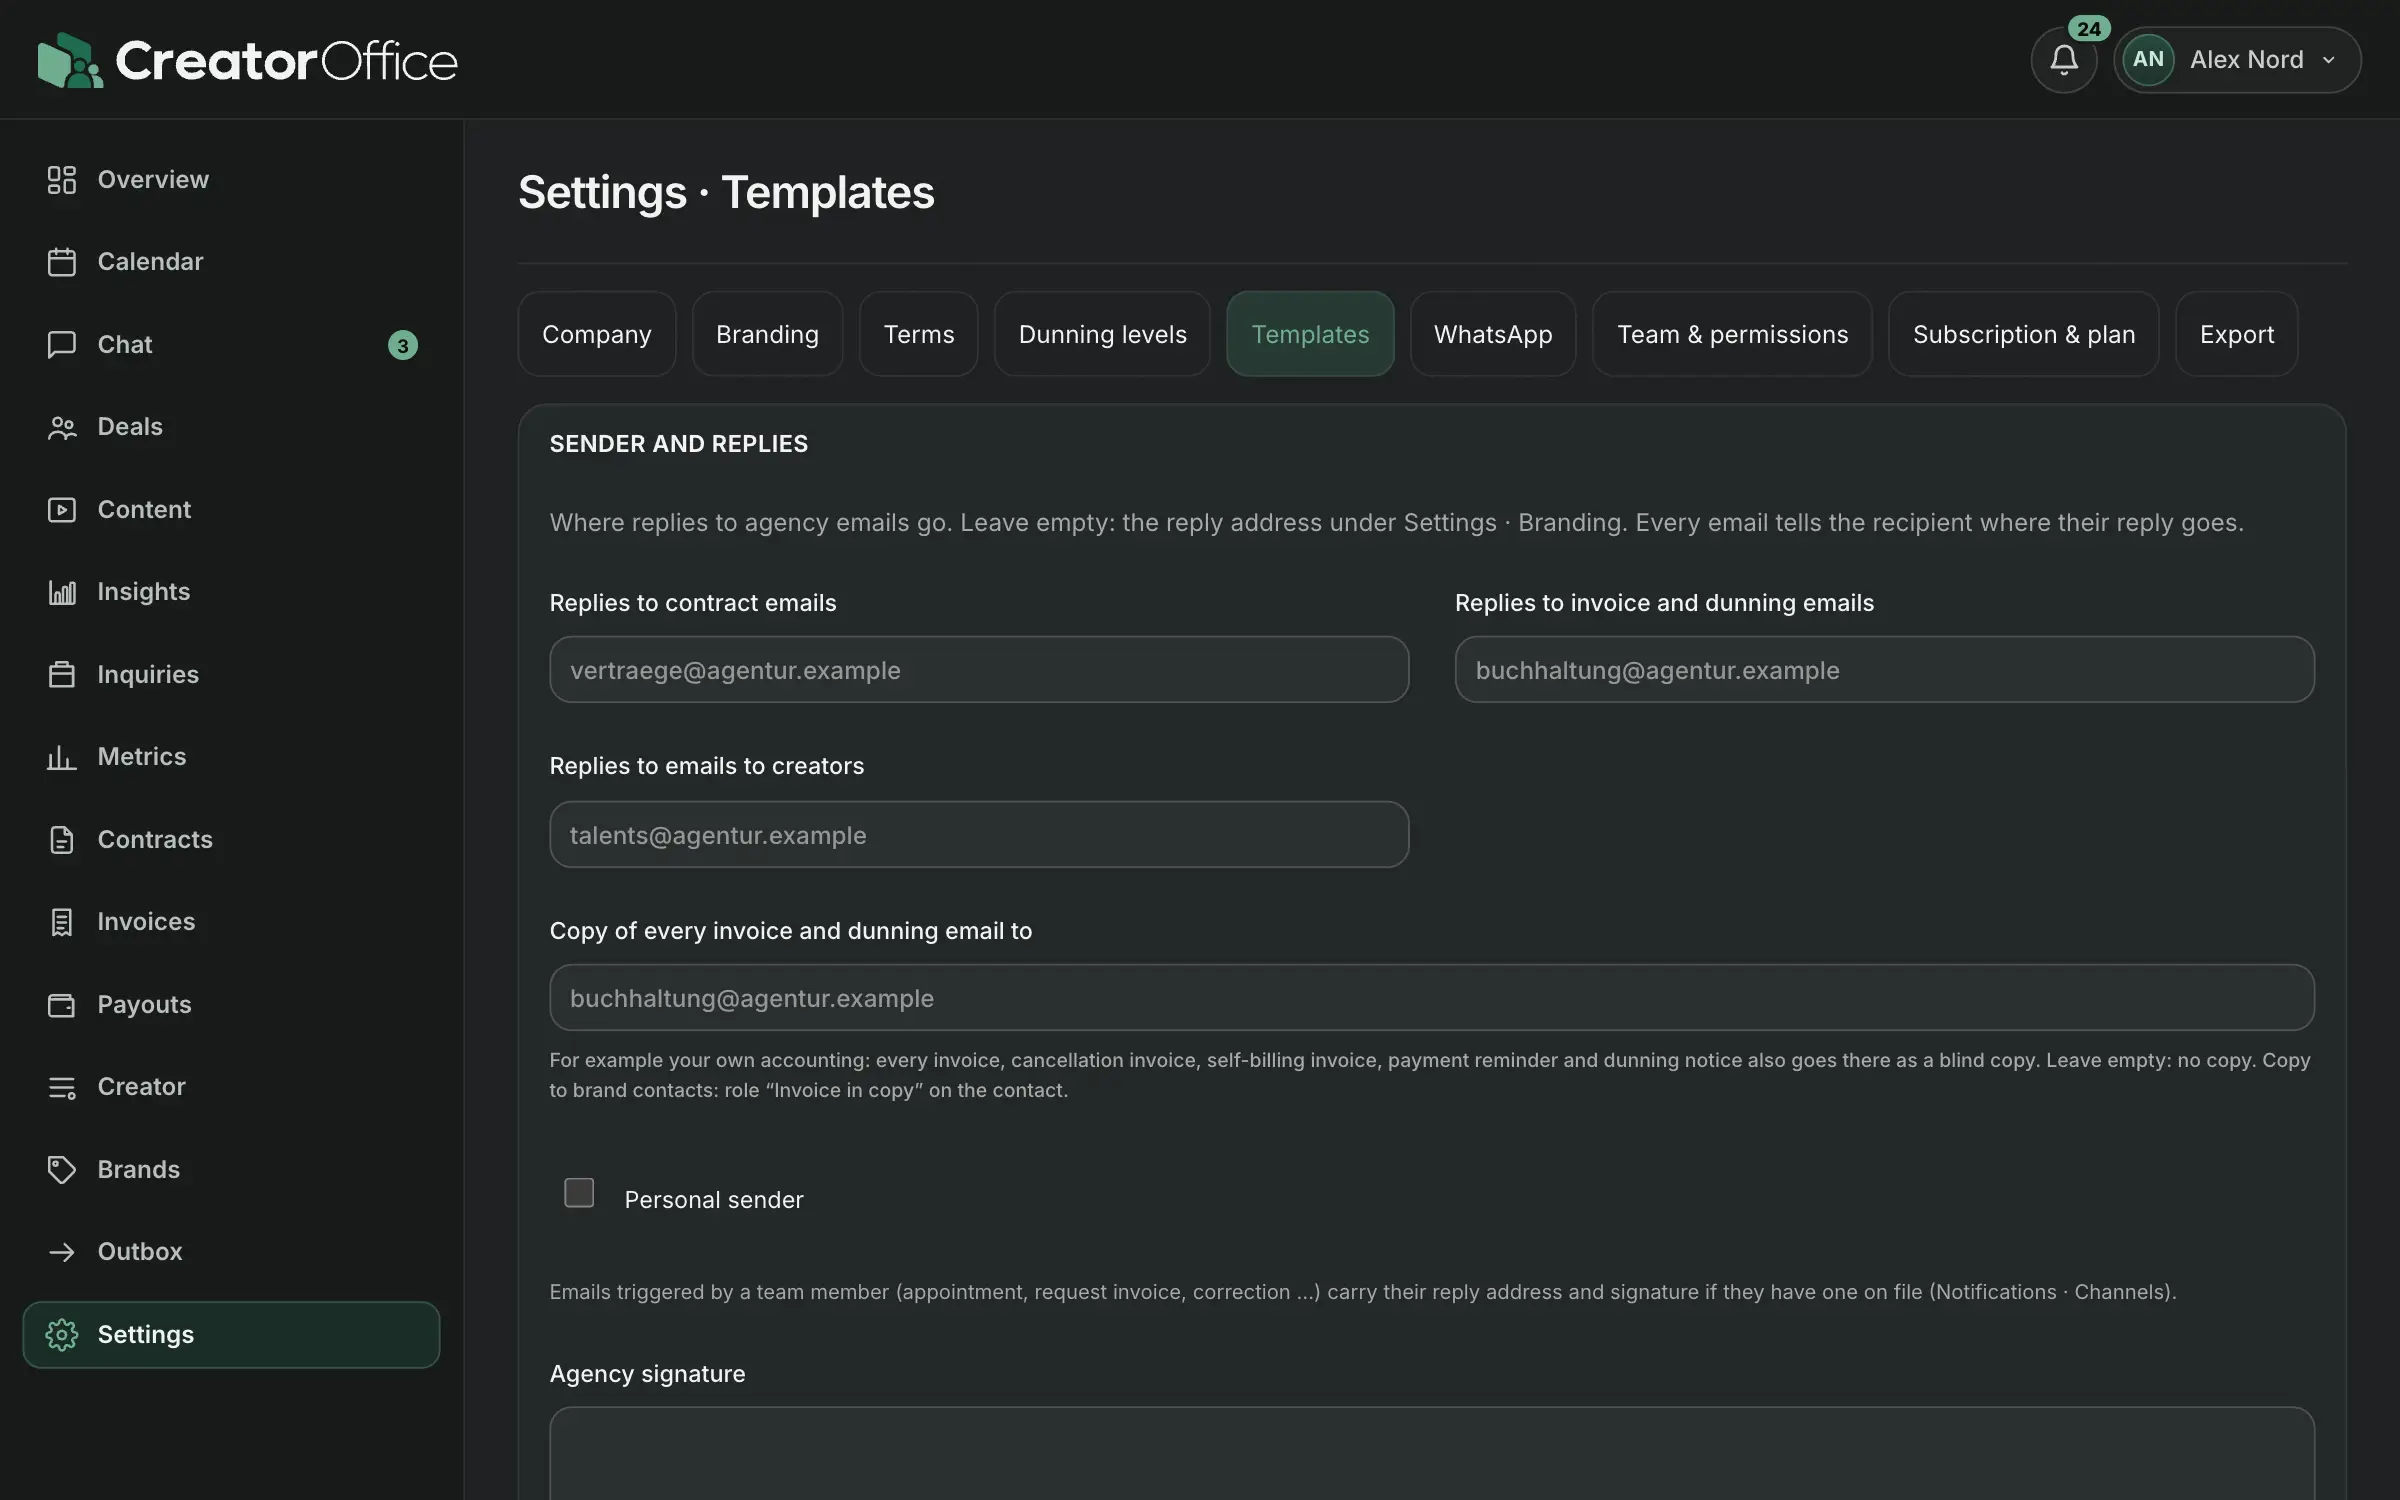Enable the Personal sender checkbox
Image resolution: width=2400 pixels, height=1500 pixels.
point(579,1192)
